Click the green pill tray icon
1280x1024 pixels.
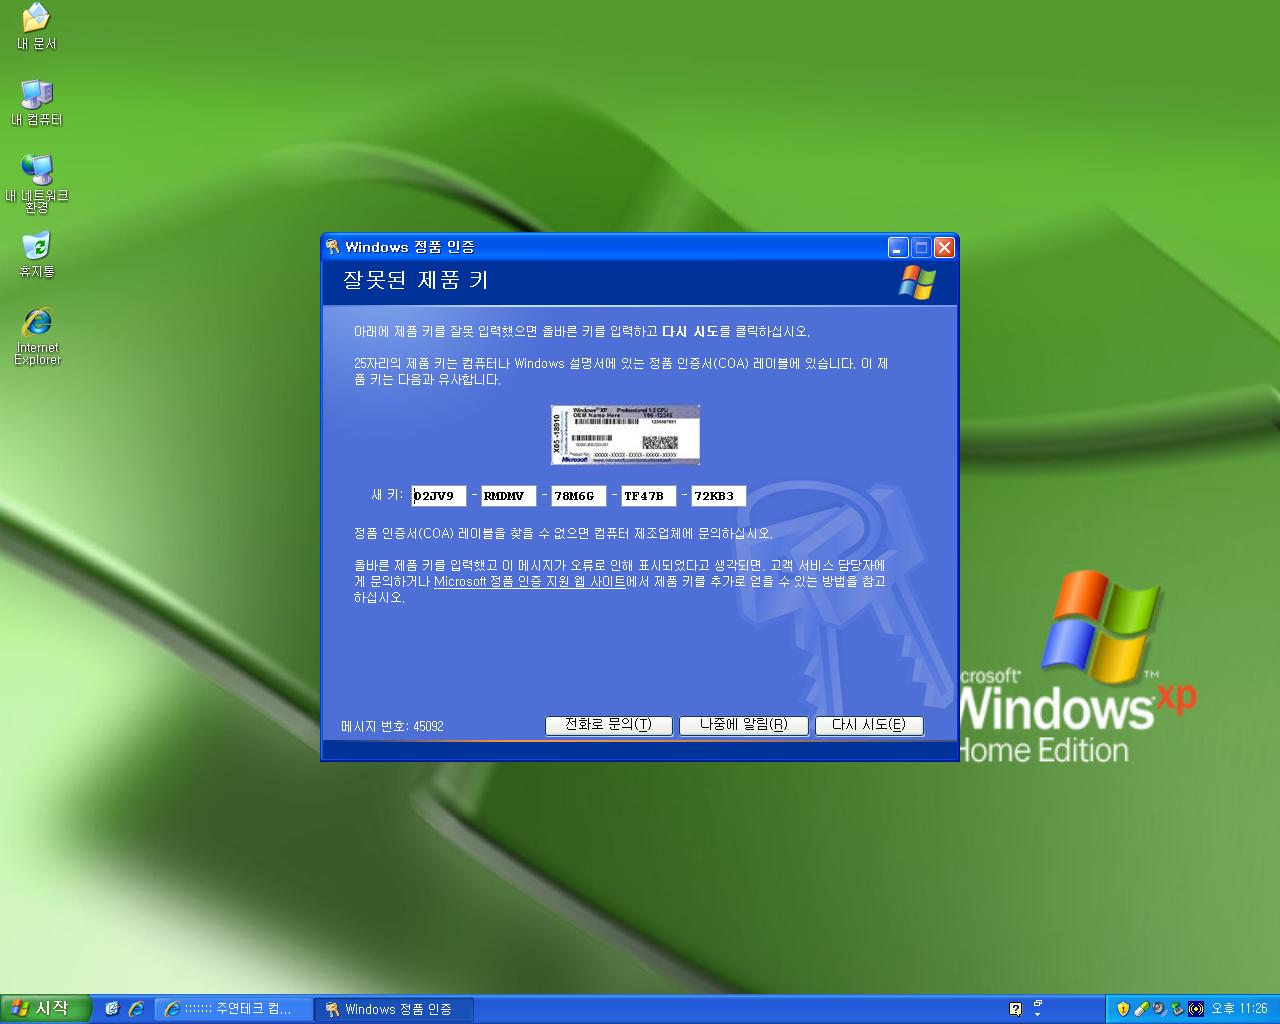pyautogui.click(x=1141, y=1009)
